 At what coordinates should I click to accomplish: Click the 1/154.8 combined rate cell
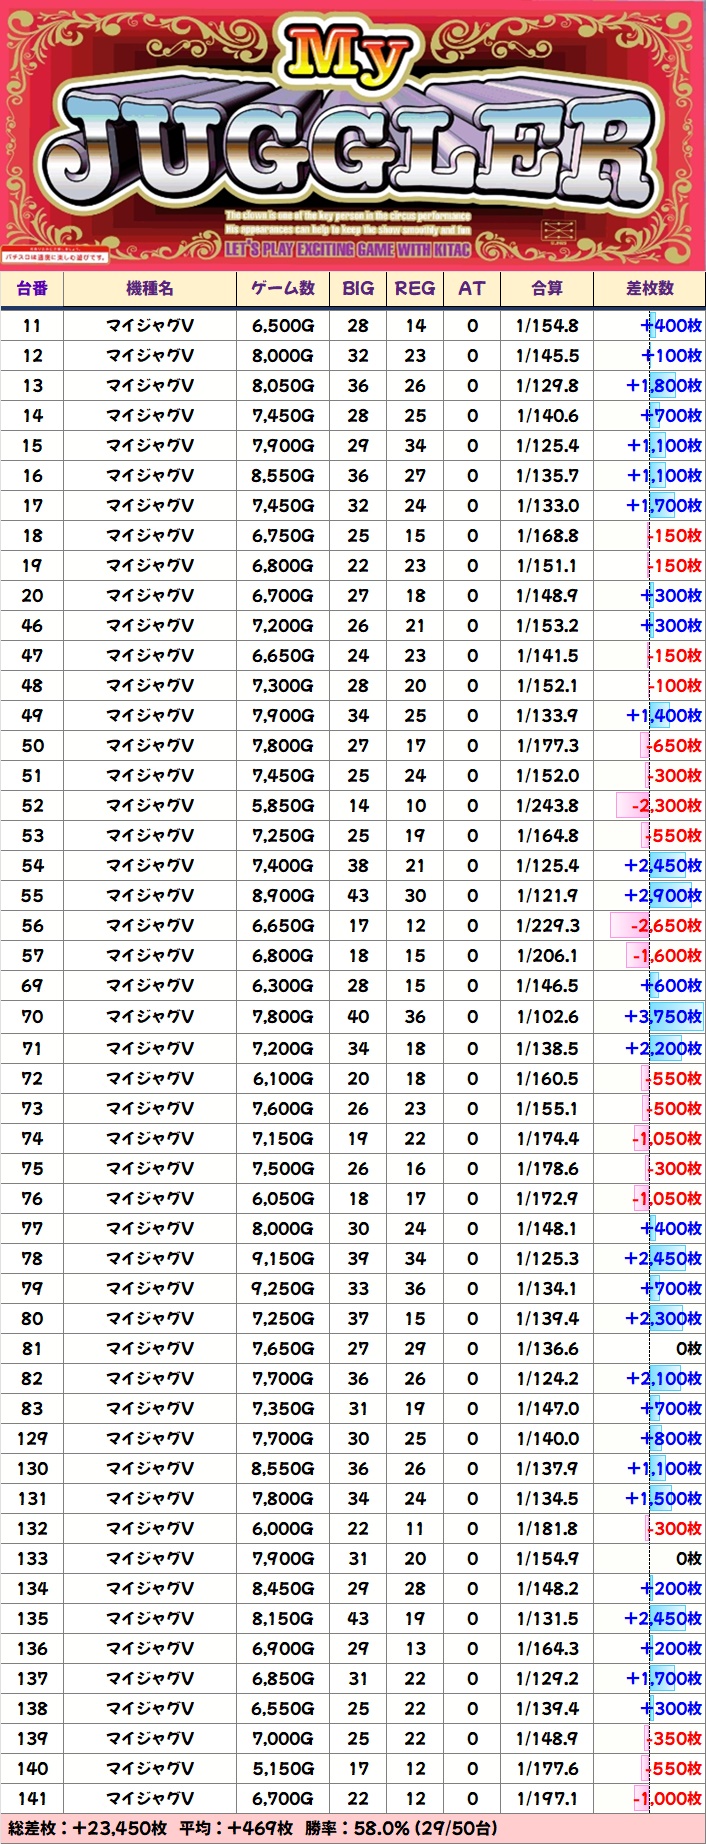click(x=547, y=326)
